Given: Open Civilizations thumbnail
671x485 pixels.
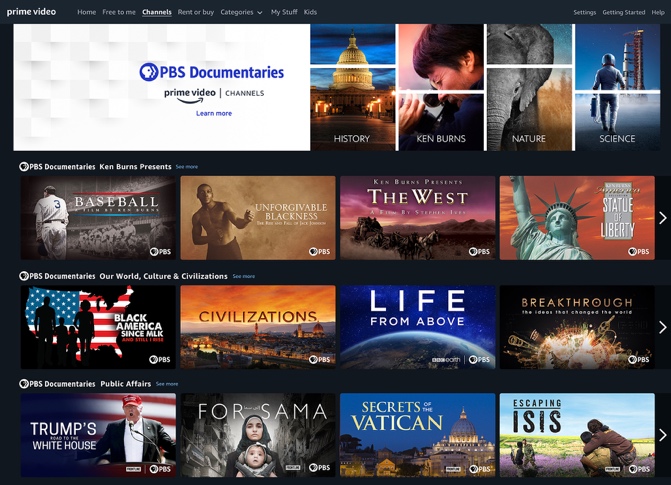Looking at the screenshot, I should click(x=258, y=327).
